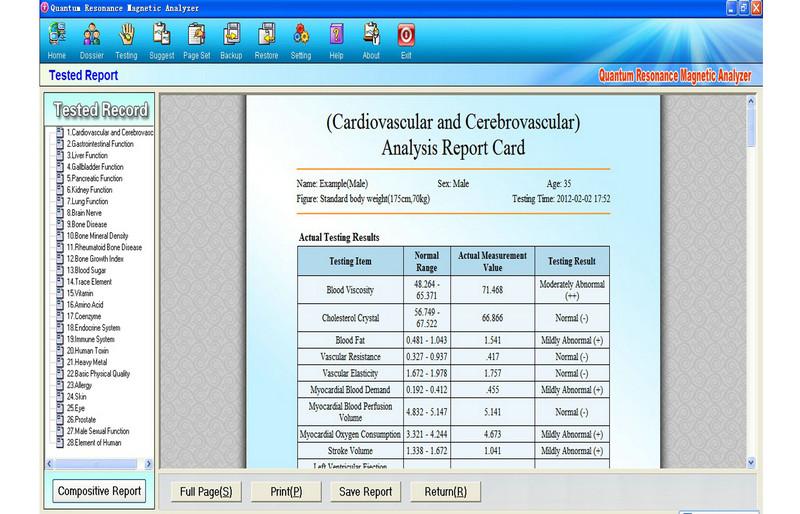The image size is (800, 514).
Task: Click the report vertical scrollbar thumb
Action: [x=751, y=126]
